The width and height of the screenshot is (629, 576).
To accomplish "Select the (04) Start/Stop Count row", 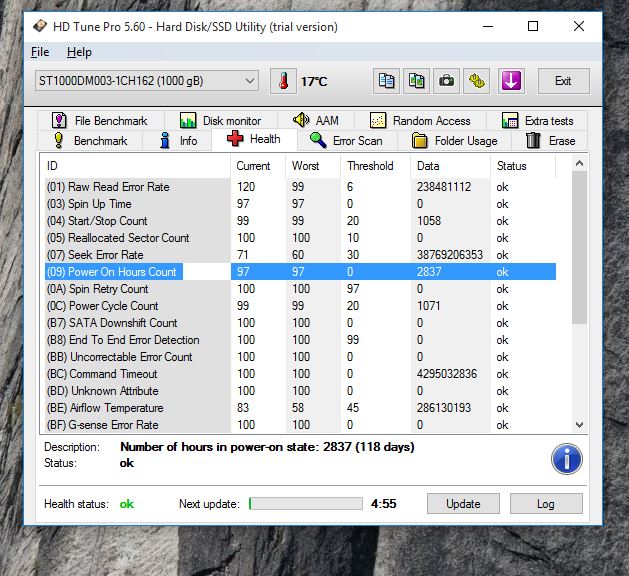I will (298, 221).
